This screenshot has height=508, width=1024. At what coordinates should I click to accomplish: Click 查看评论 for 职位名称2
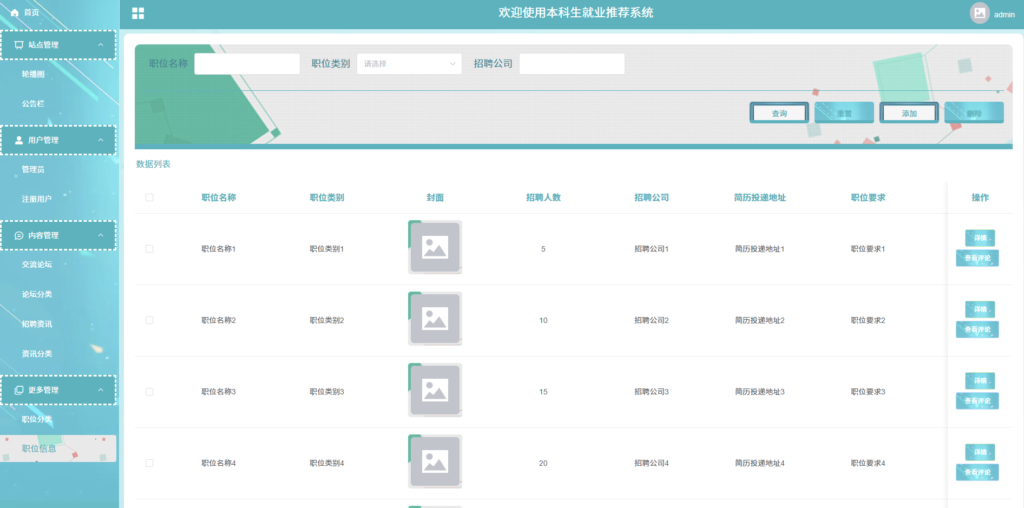pyautogui.click(x=978, y=330)
